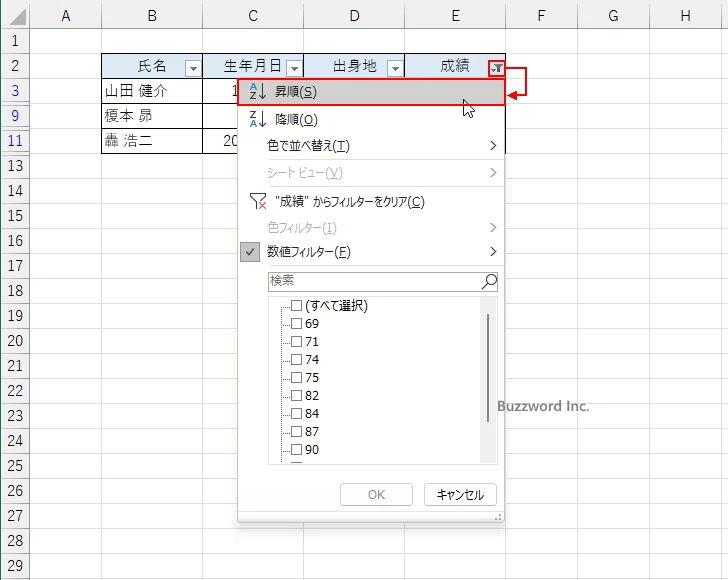The image size is (728, 580).
Task: Select column A header
Action: click(x=65, y=16)
